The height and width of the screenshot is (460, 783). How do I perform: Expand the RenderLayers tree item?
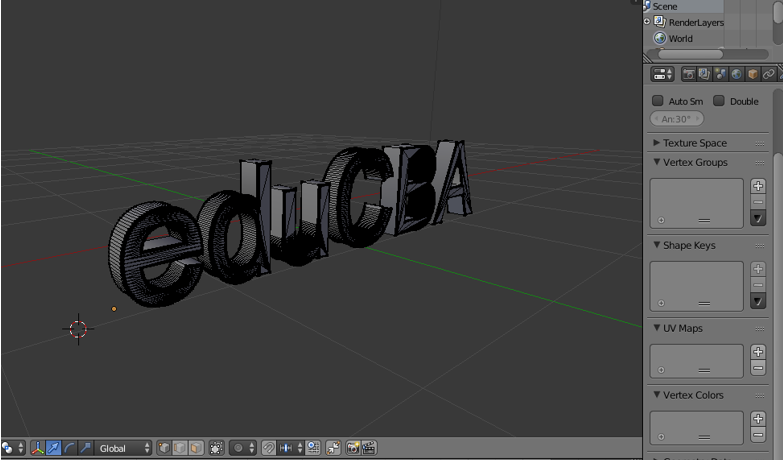point(647,21)
